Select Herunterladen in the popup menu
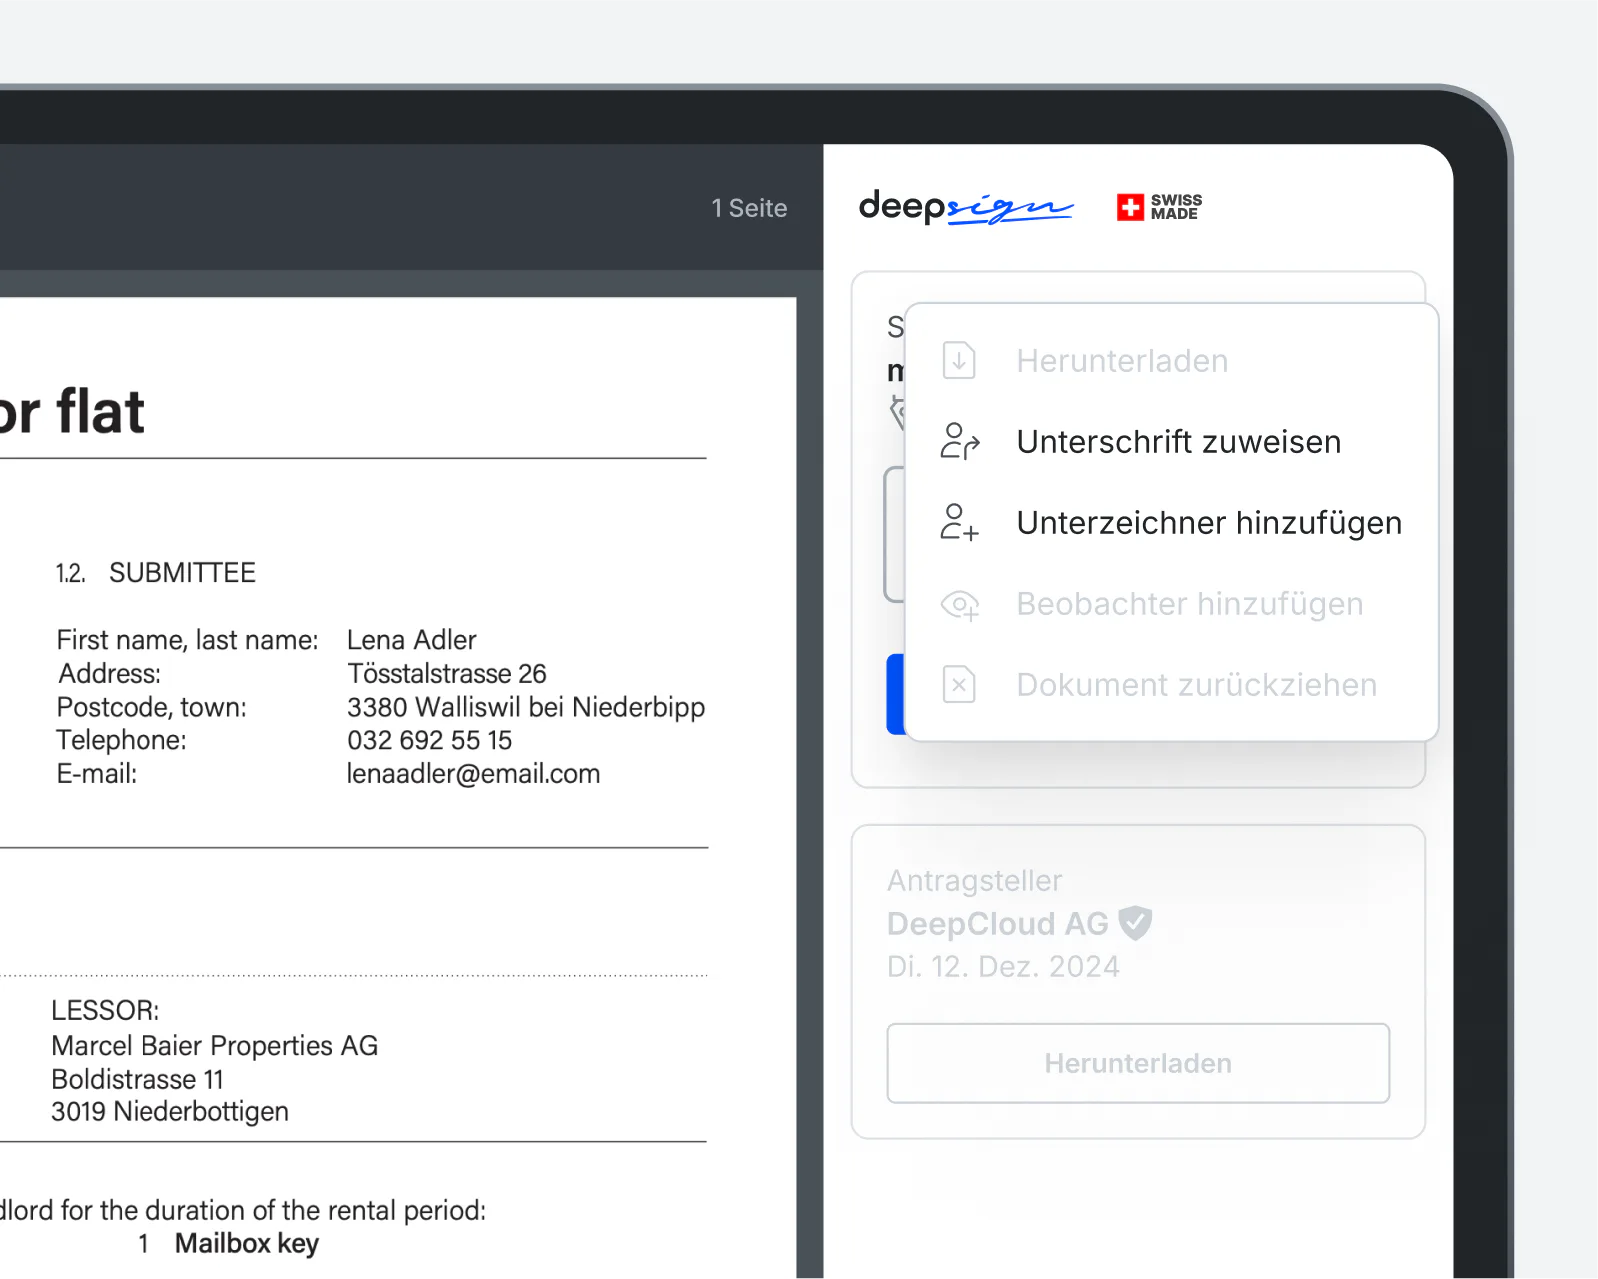 coord(1171,361)
